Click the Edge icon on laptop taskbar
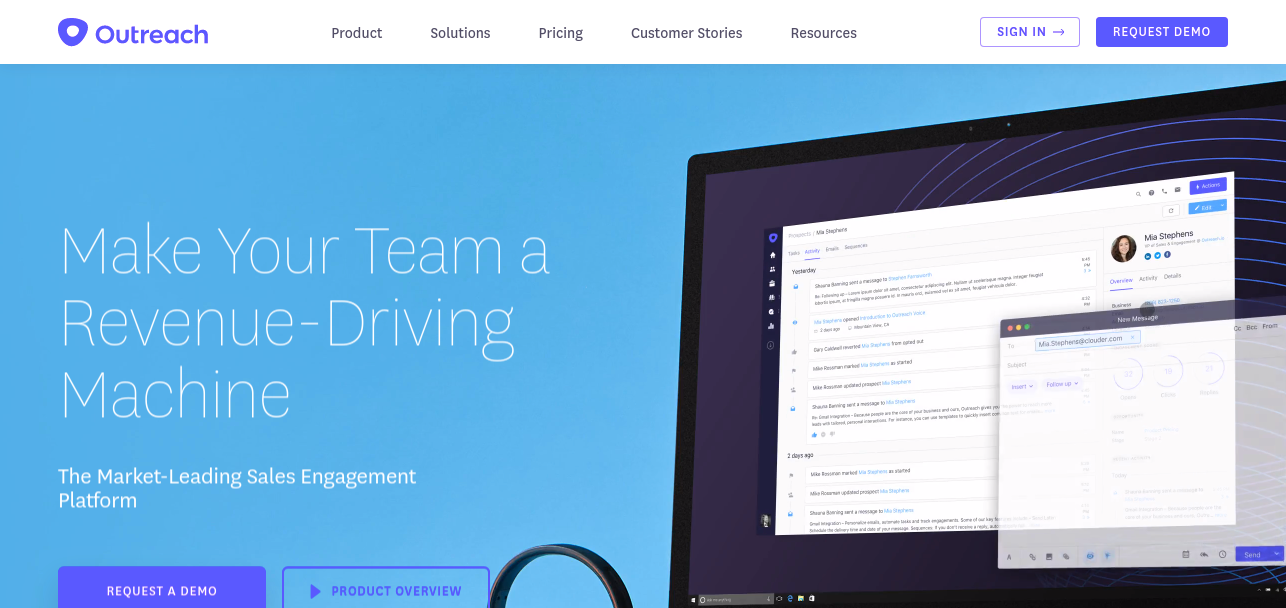Screen dimensions: 1286x608 point(790,598)
